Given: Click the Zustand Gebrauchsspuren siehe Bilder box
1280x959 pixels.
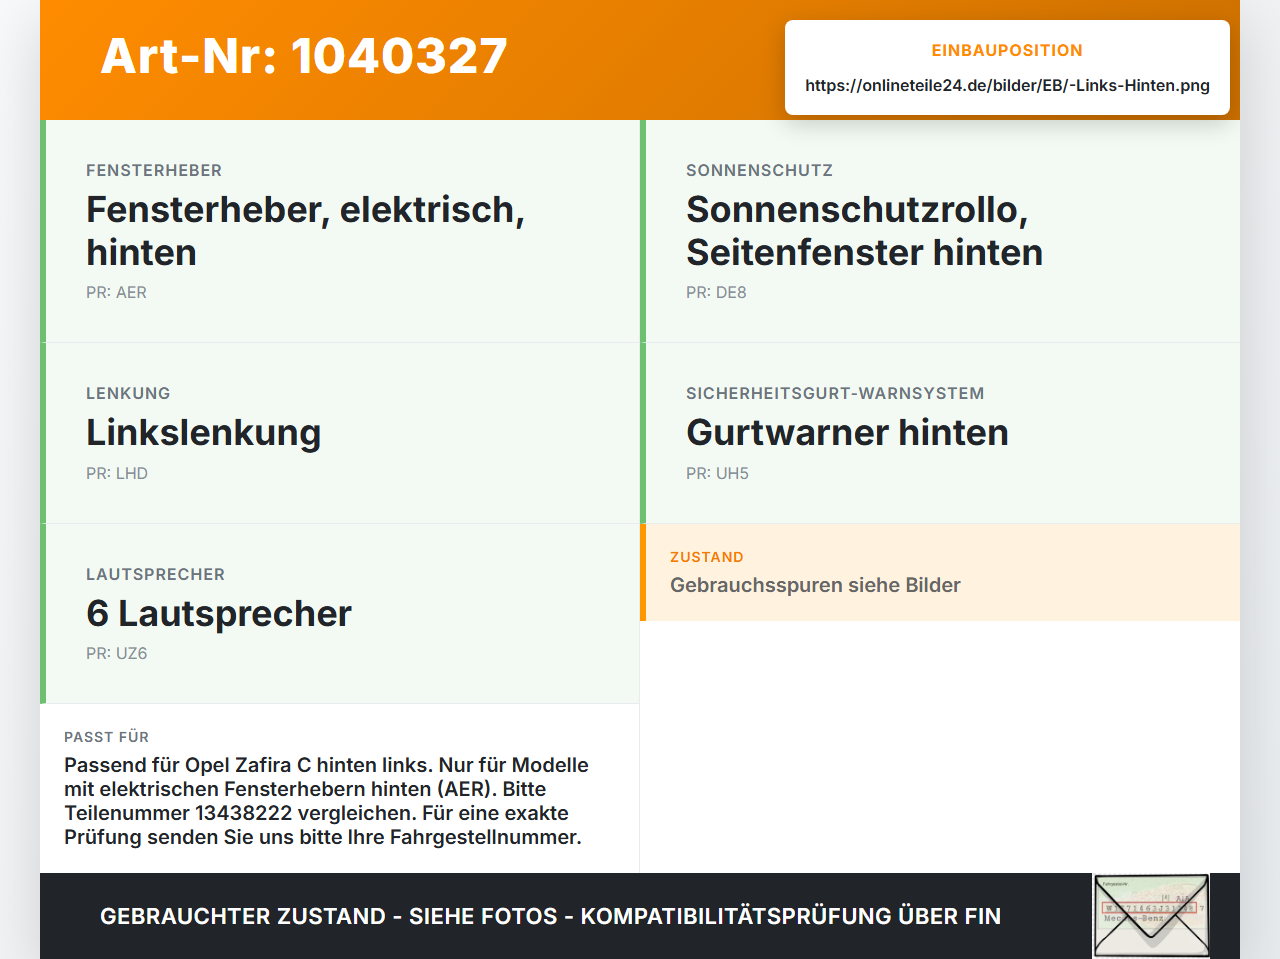Looking at the screenshot, I should (x=940, y=572).
